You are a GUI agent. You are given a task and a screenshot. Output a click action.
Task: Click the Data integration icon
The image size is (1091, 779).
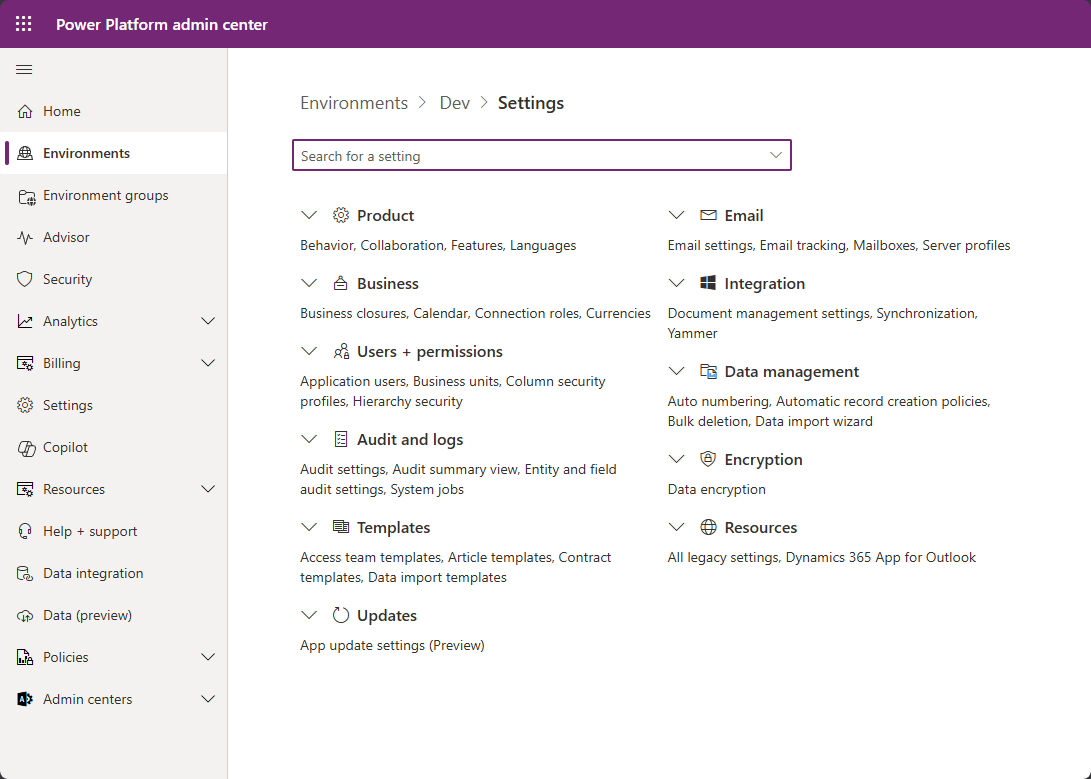25,574
